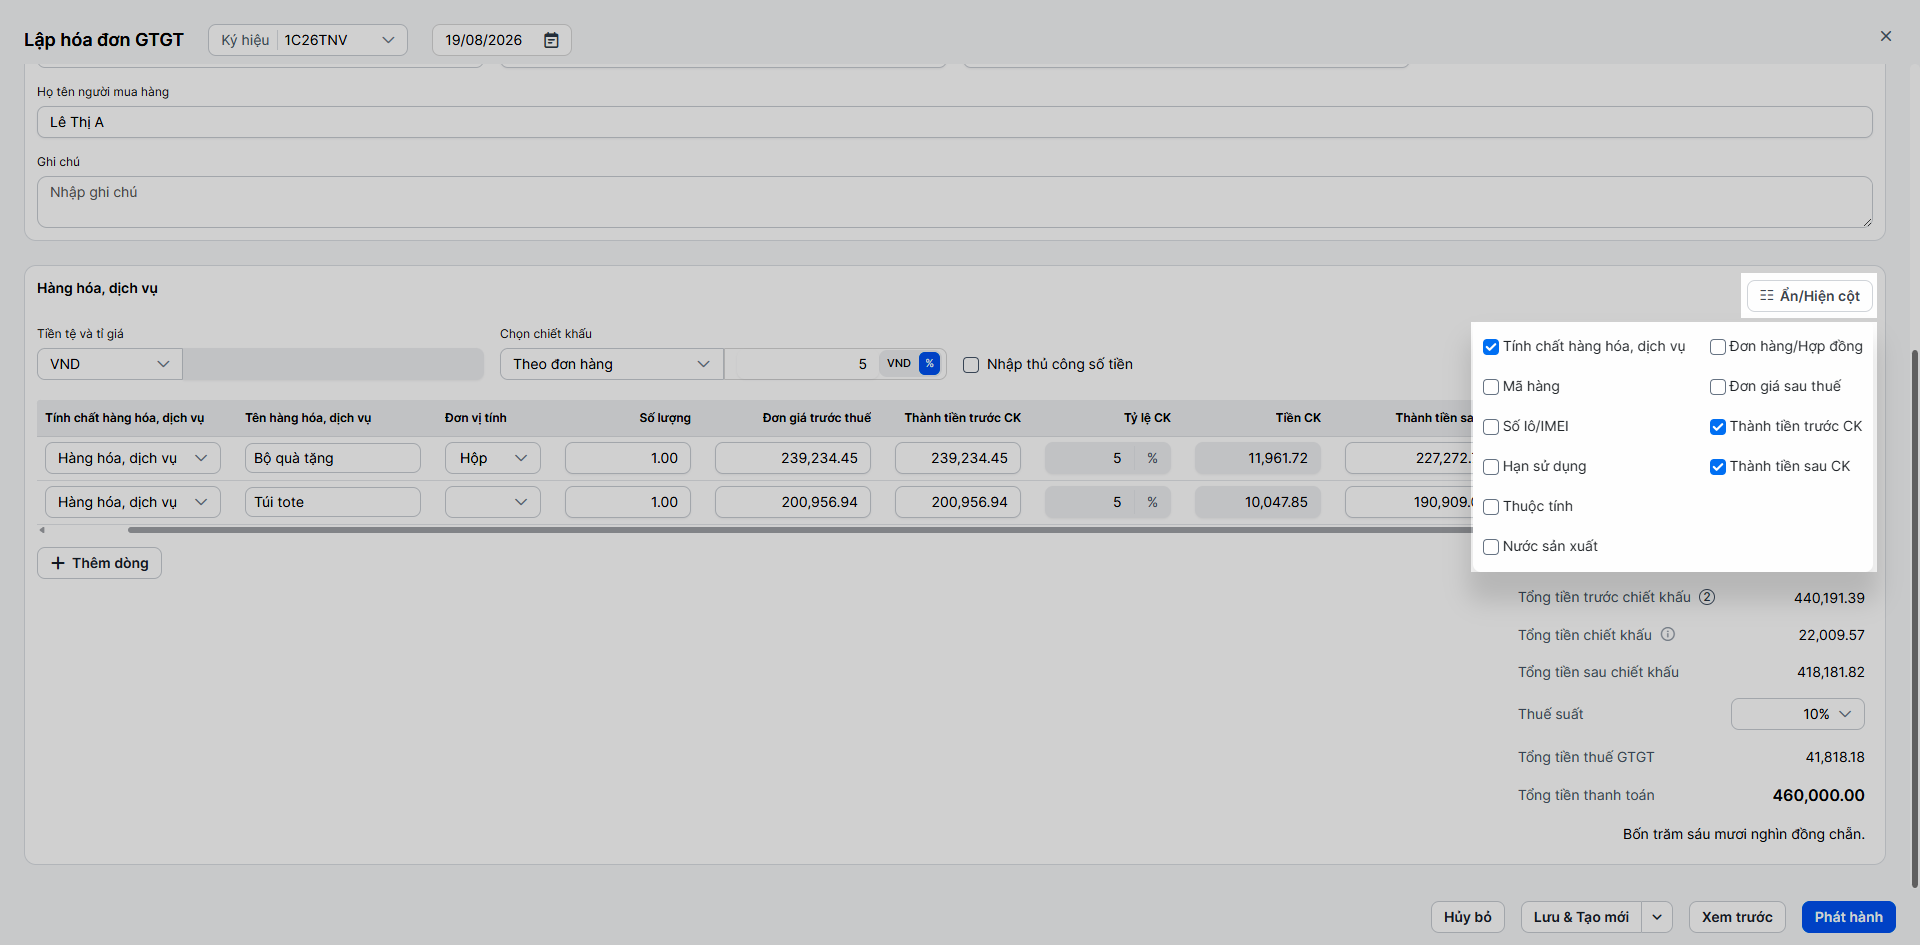Viewport: 1920px width, 945px height.
Task: Enable the Hạn sử dụng column checkbox
Action: tap(1491, 467)
